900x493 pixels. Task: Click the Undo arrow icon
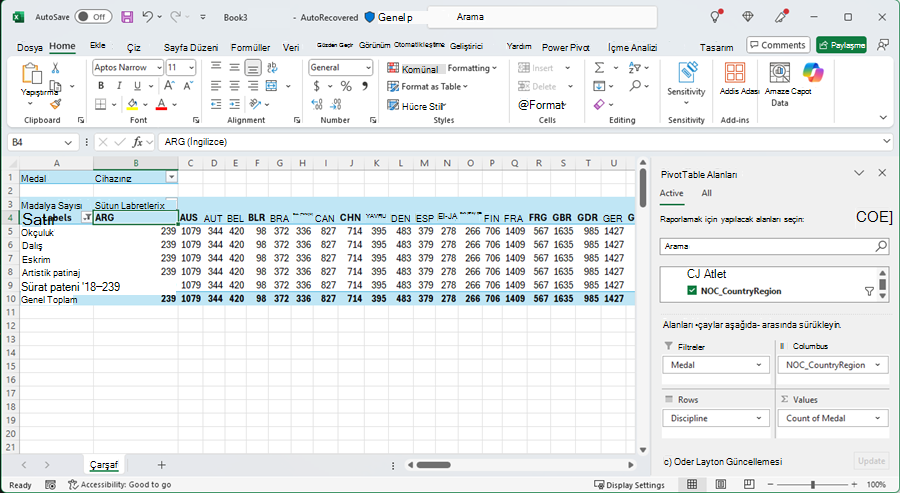pyautogui.click(x=148, y=17)
